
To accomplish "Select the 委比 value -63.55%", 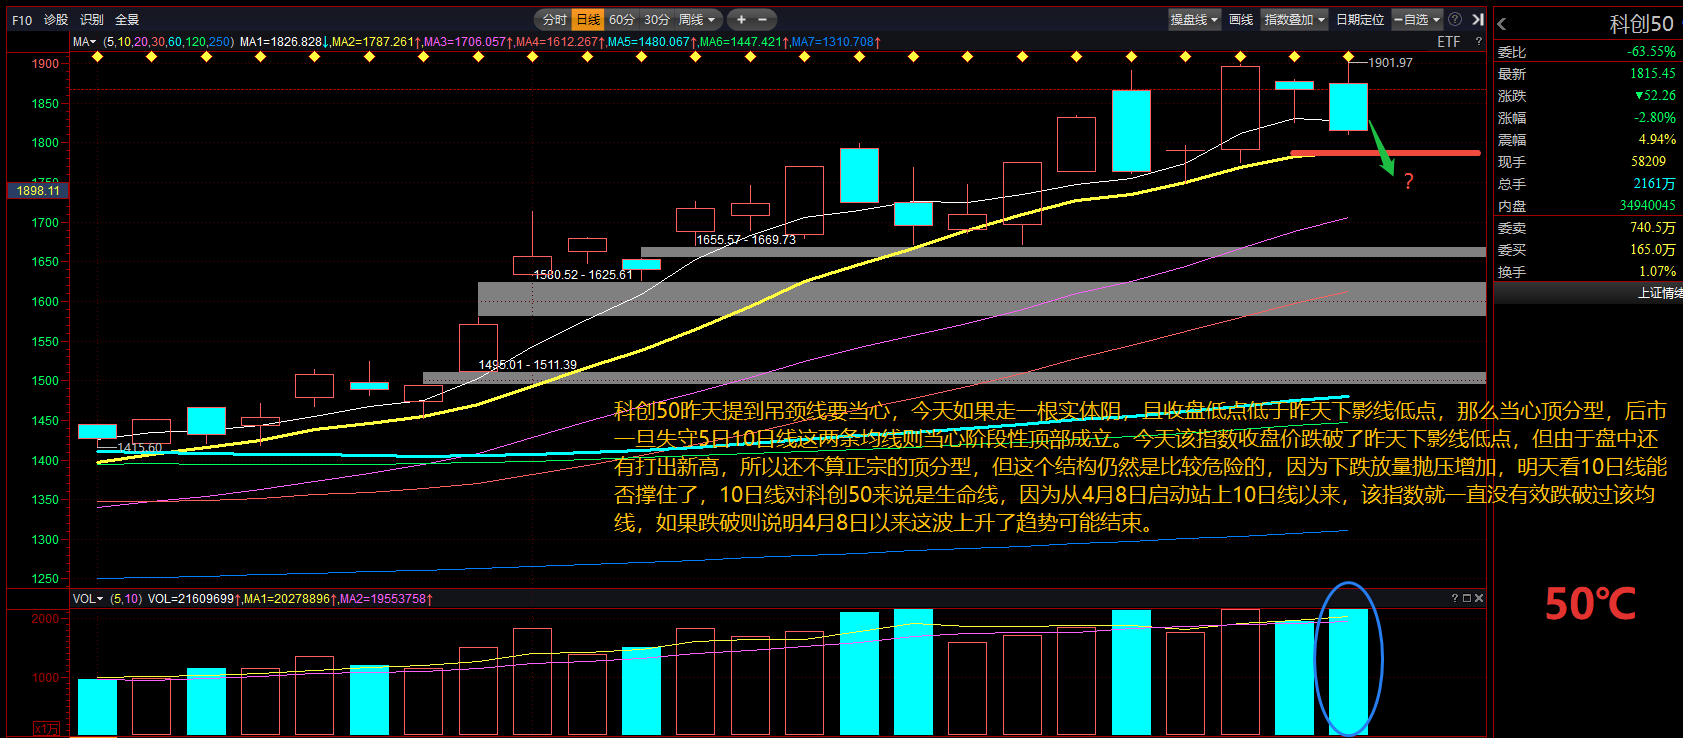I will (x=1651, y=52).
